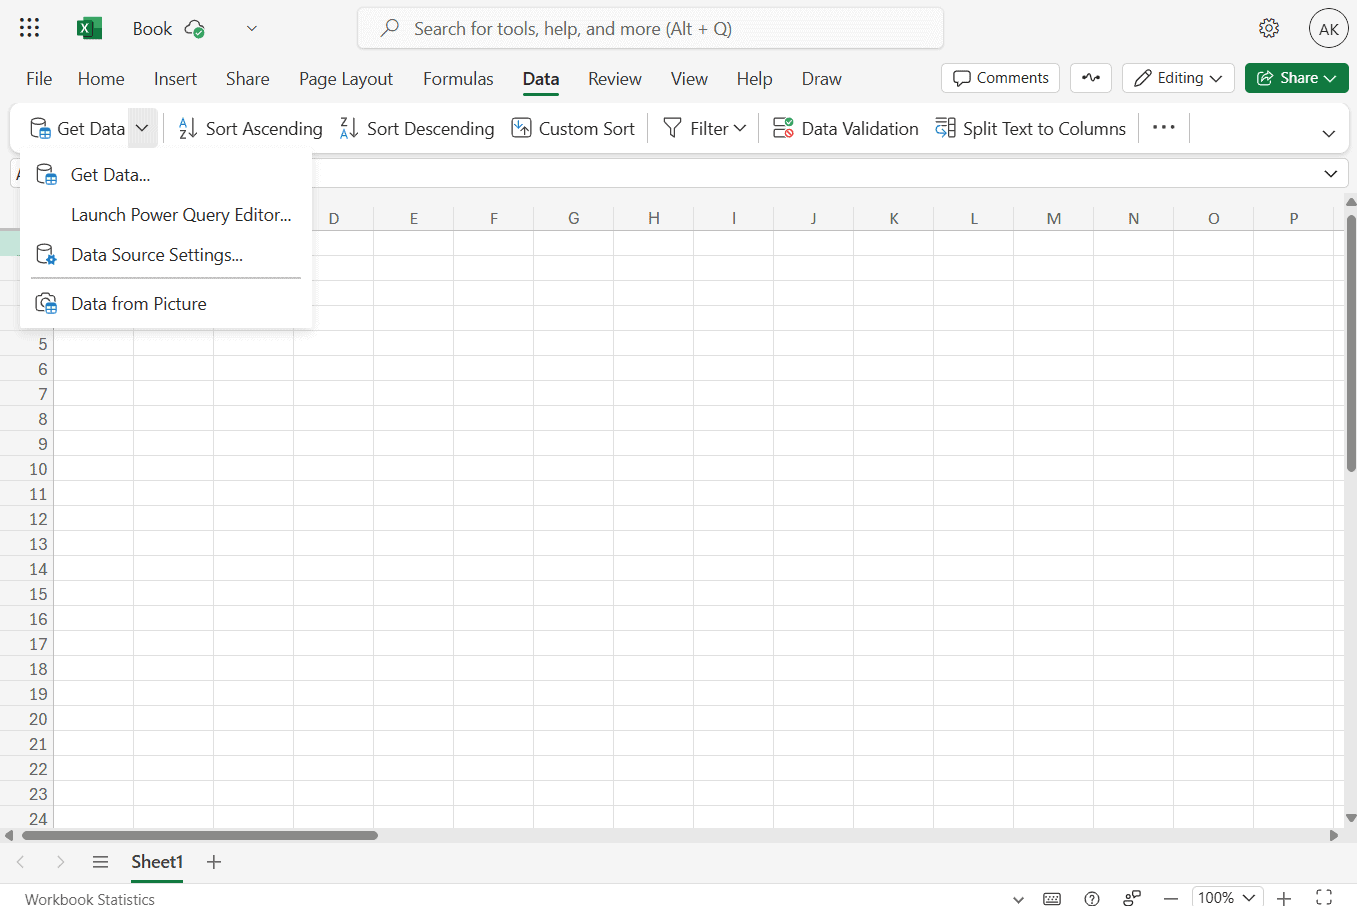
Task: Open Data Source Settings from menu
Action: pyautogui.click(x=156, y=255)
